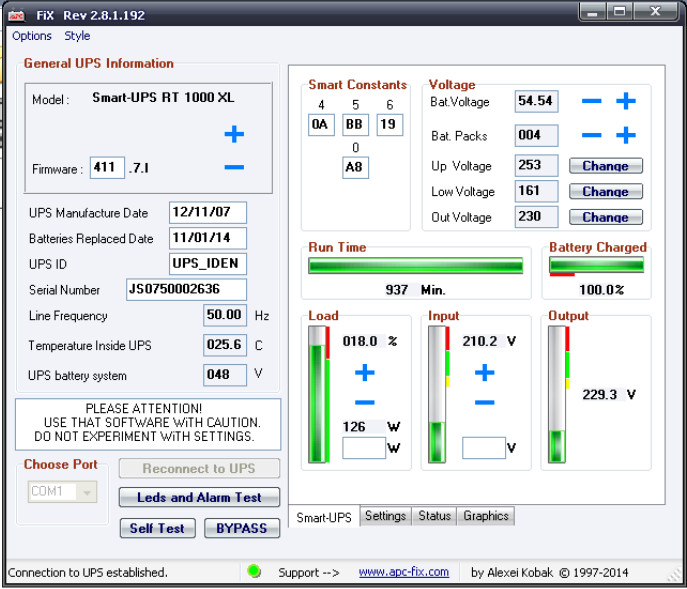
Task: Click the Bat. Packs field showing 004
Action: (x=536, y=135)
